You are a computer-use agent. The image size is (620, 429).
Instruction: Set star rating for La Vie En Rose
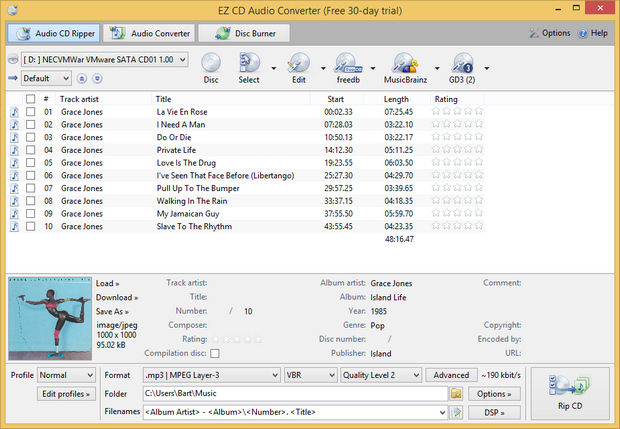(457, 111)
